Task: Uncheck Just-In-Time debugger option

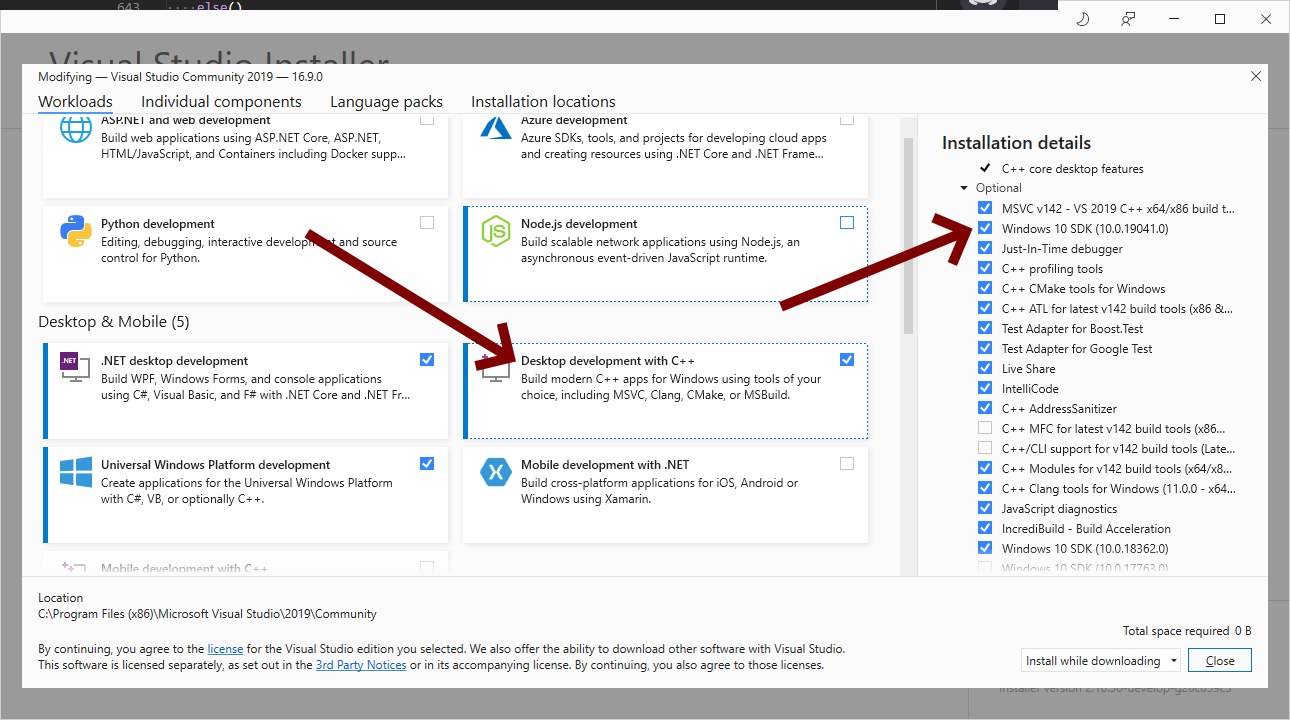Action: click(985, 248)
